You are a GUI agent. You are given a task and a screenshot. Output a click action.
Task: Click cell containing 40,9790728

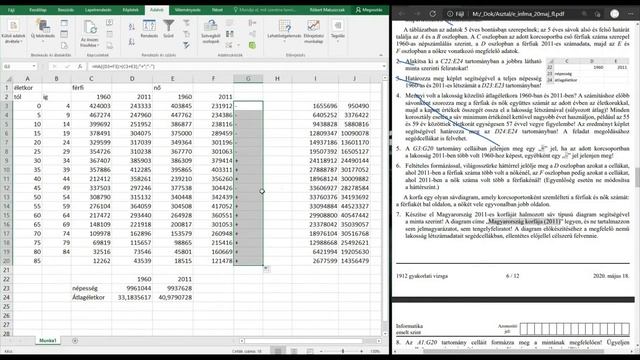pos(173,297)
